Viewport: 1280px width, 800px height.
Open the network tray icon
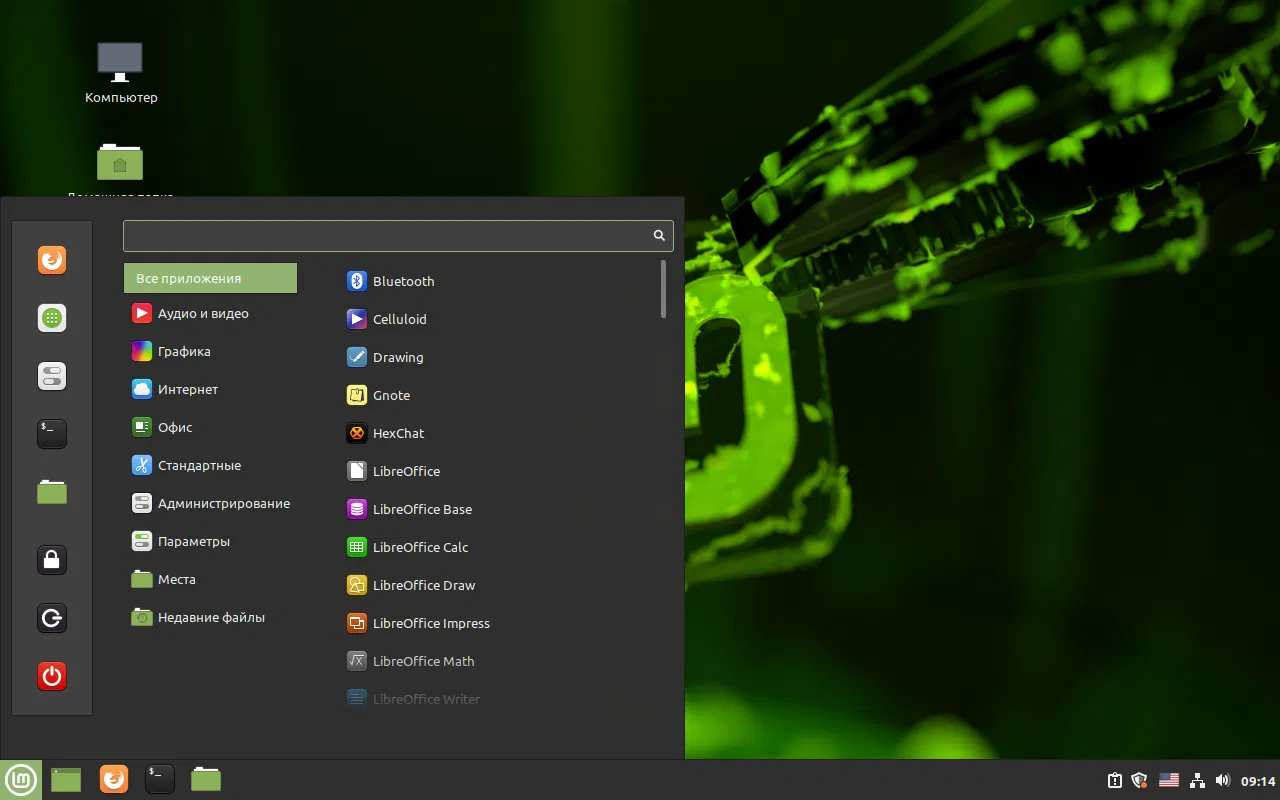click(x=1196, y=780)
